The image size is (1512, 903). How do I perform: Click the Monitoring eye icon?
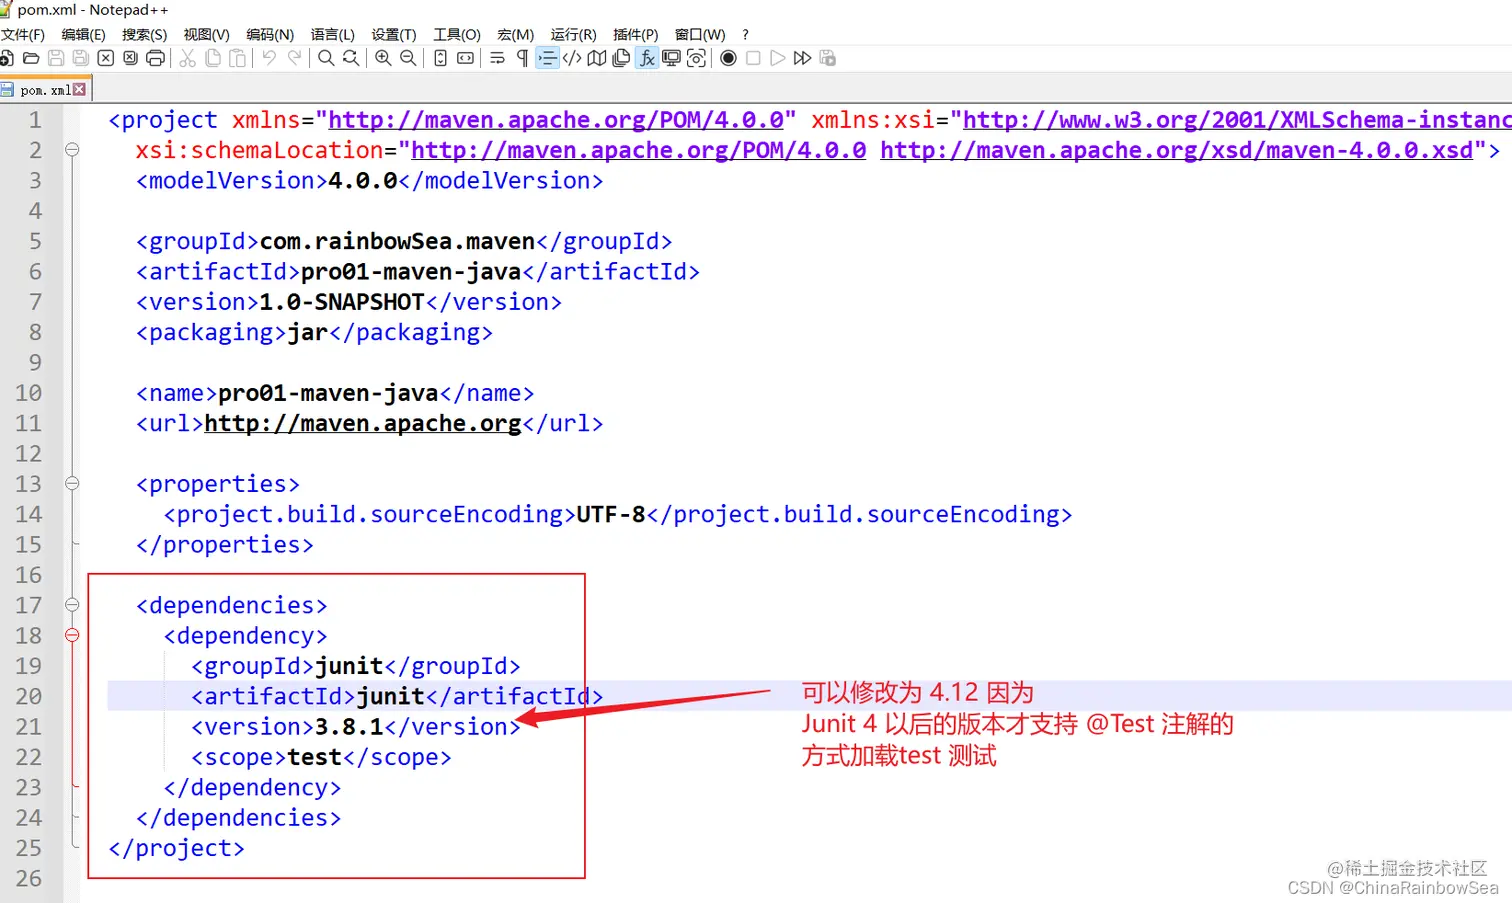point(696,58)
